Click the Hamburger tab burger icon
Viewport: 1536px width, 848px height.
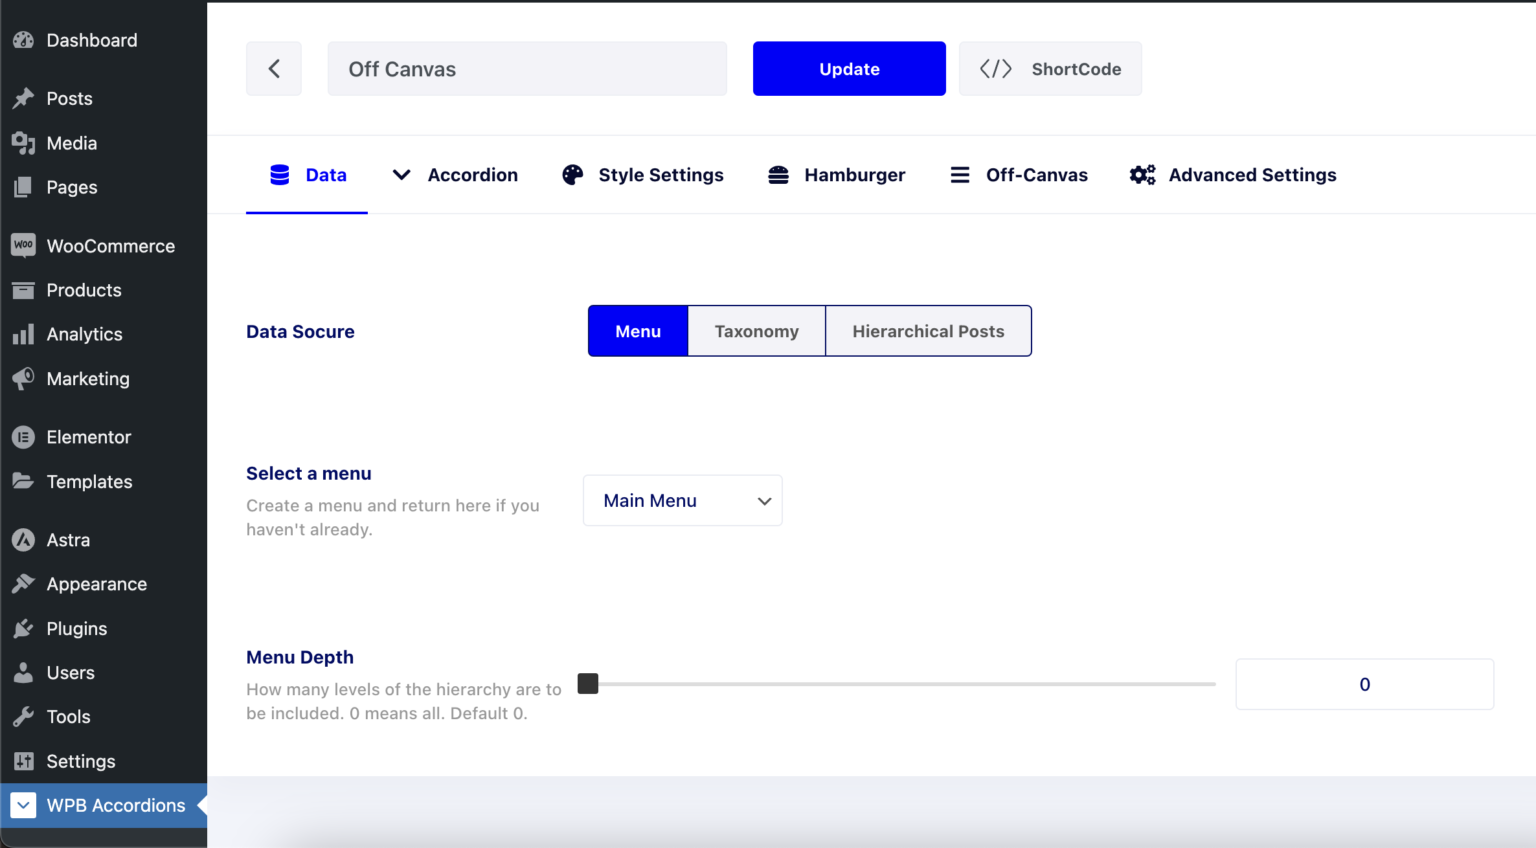click(x=778, y=173)
